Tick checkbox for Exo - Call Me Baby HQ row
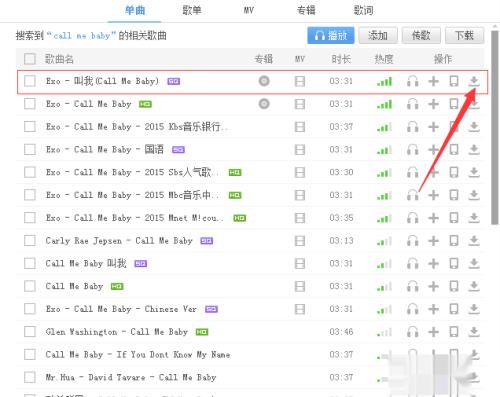Viewport: 500px width, 397px height. (30, 104)
